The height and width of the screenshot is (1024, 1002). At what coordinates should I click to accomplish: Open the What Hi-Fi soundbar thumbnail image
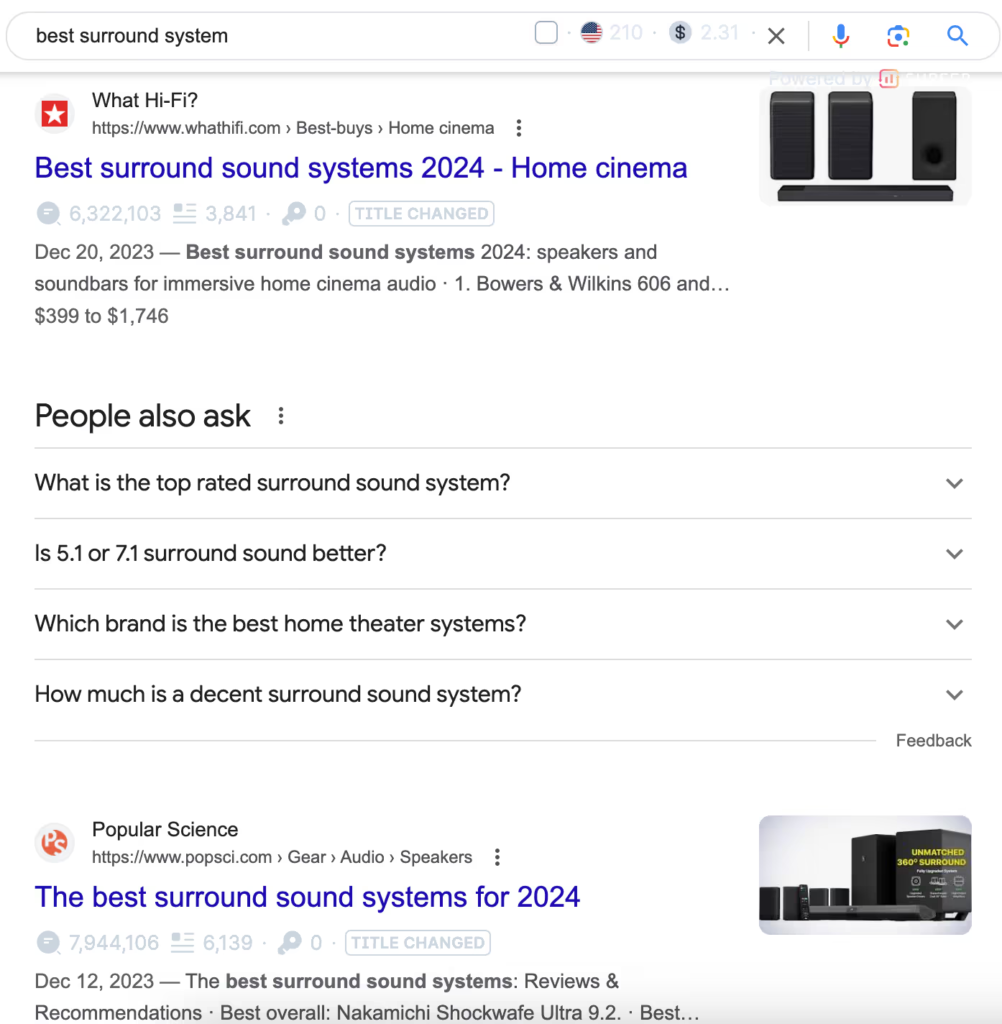click(x=865, y=146)
